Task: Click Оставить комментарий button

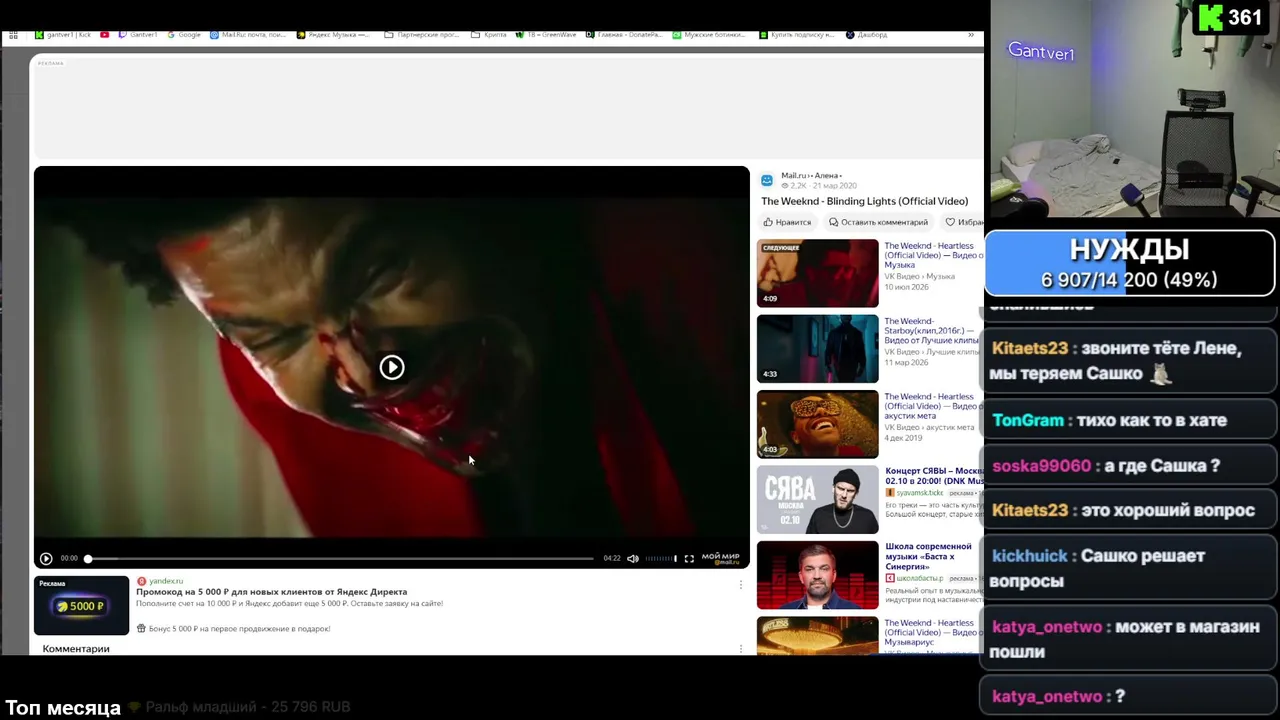Action: tap(878, 222)
